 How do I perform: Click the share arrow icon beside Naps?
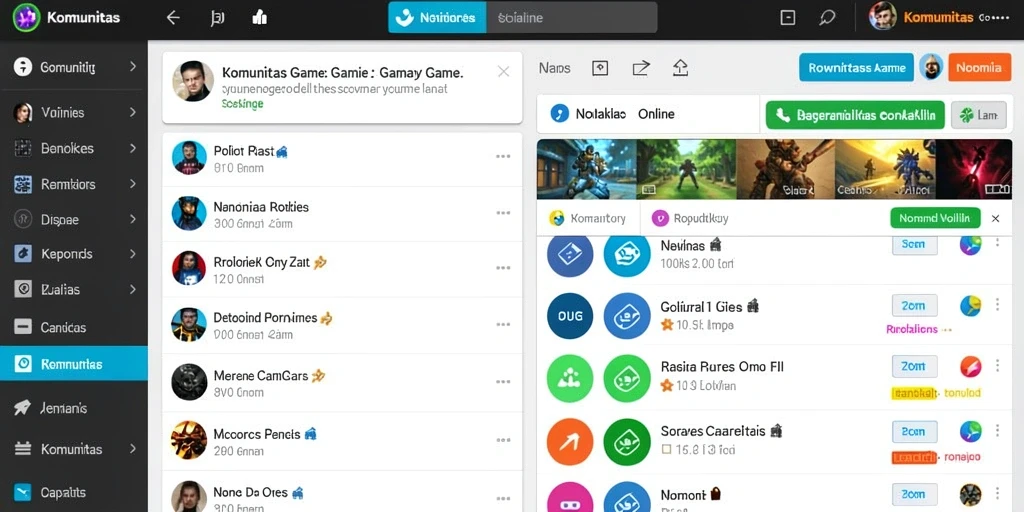pos(641,67)
